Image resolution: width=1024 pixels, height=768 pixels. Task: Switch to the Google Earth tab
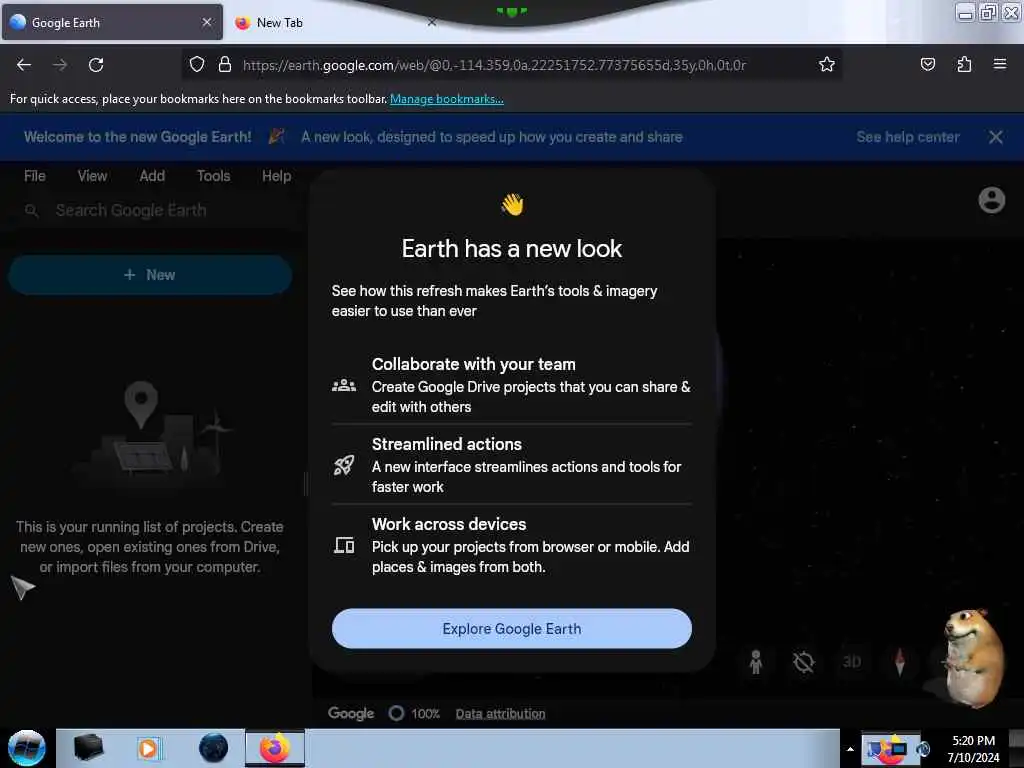tap(112, 23)
